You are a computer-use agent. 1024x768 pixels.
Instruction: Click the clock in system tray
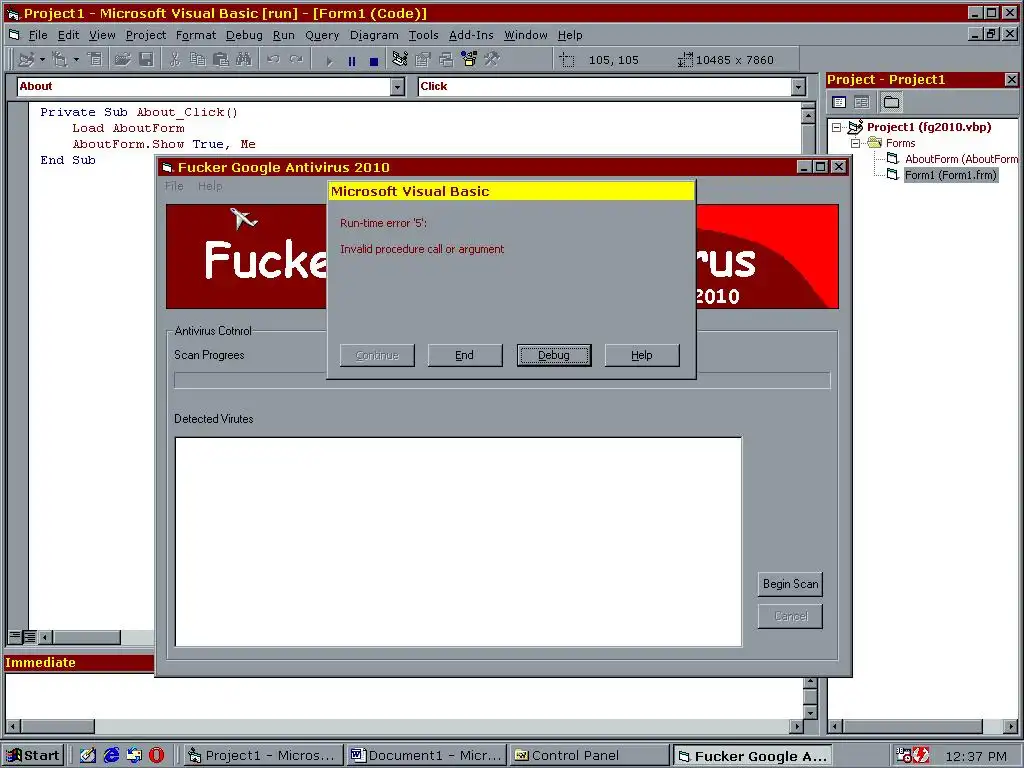click(x=976, y=756)
